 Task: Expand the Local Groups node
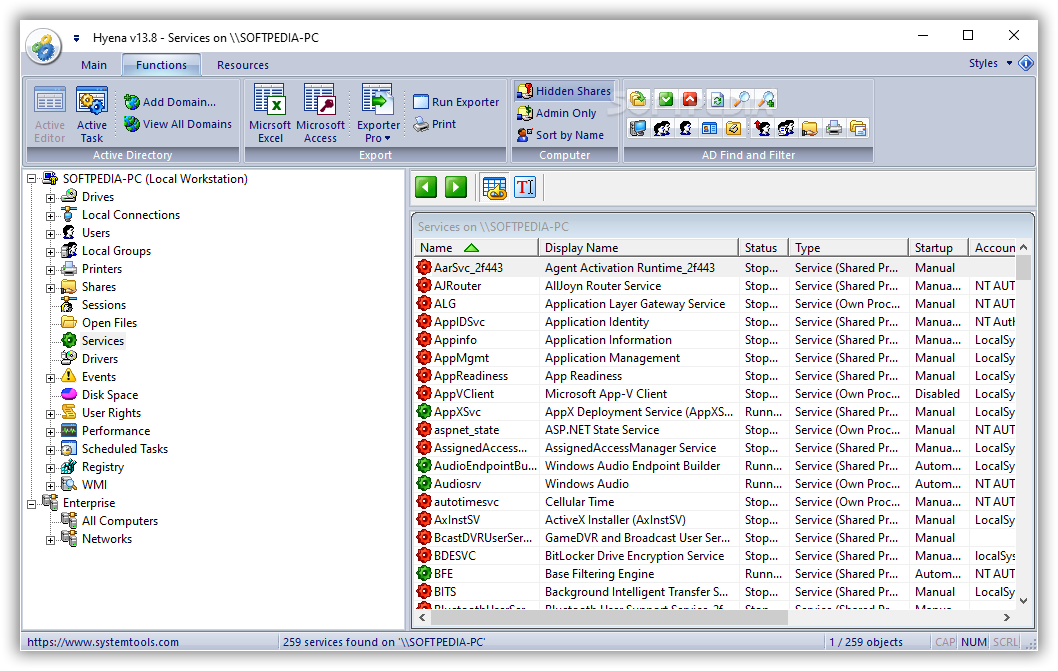51,252
